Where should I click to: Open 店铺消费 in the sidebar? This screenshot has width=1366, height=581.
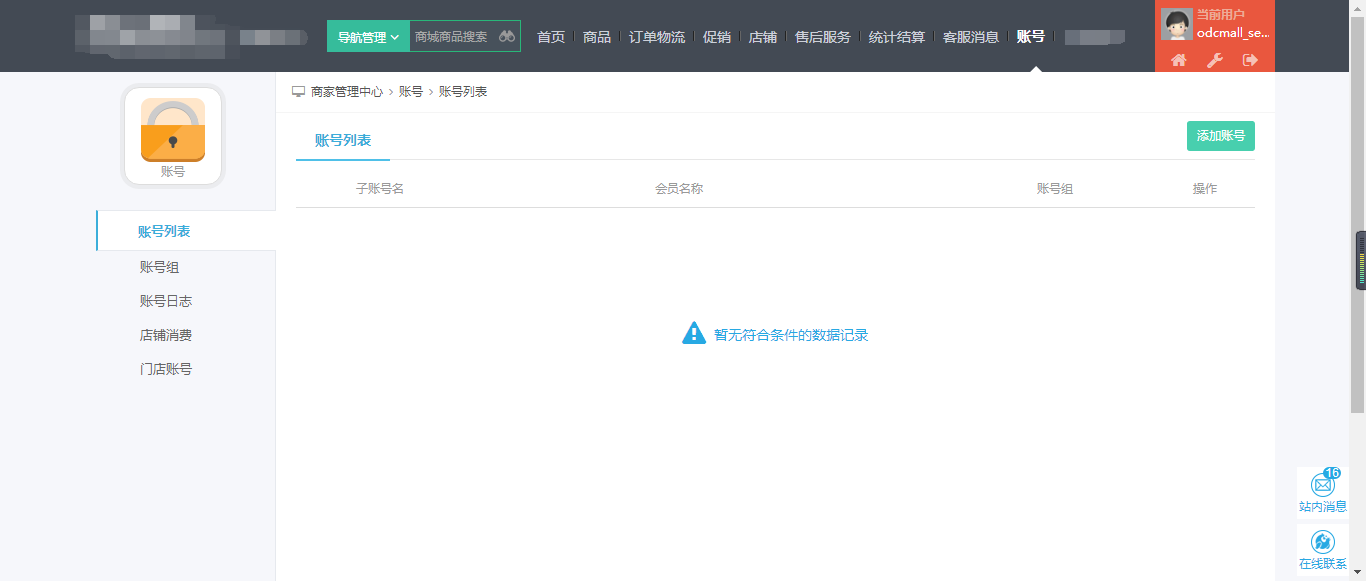point(166,335)
